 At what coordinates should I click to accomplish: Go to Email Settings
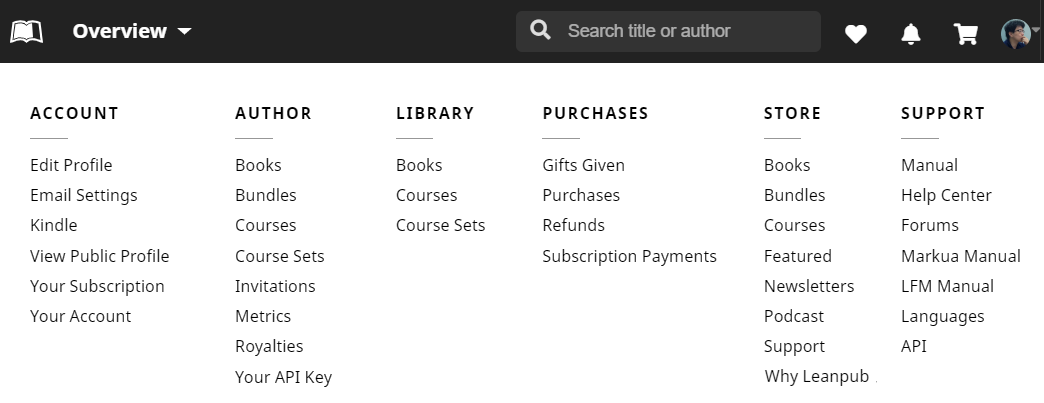(x=84, y=195)
